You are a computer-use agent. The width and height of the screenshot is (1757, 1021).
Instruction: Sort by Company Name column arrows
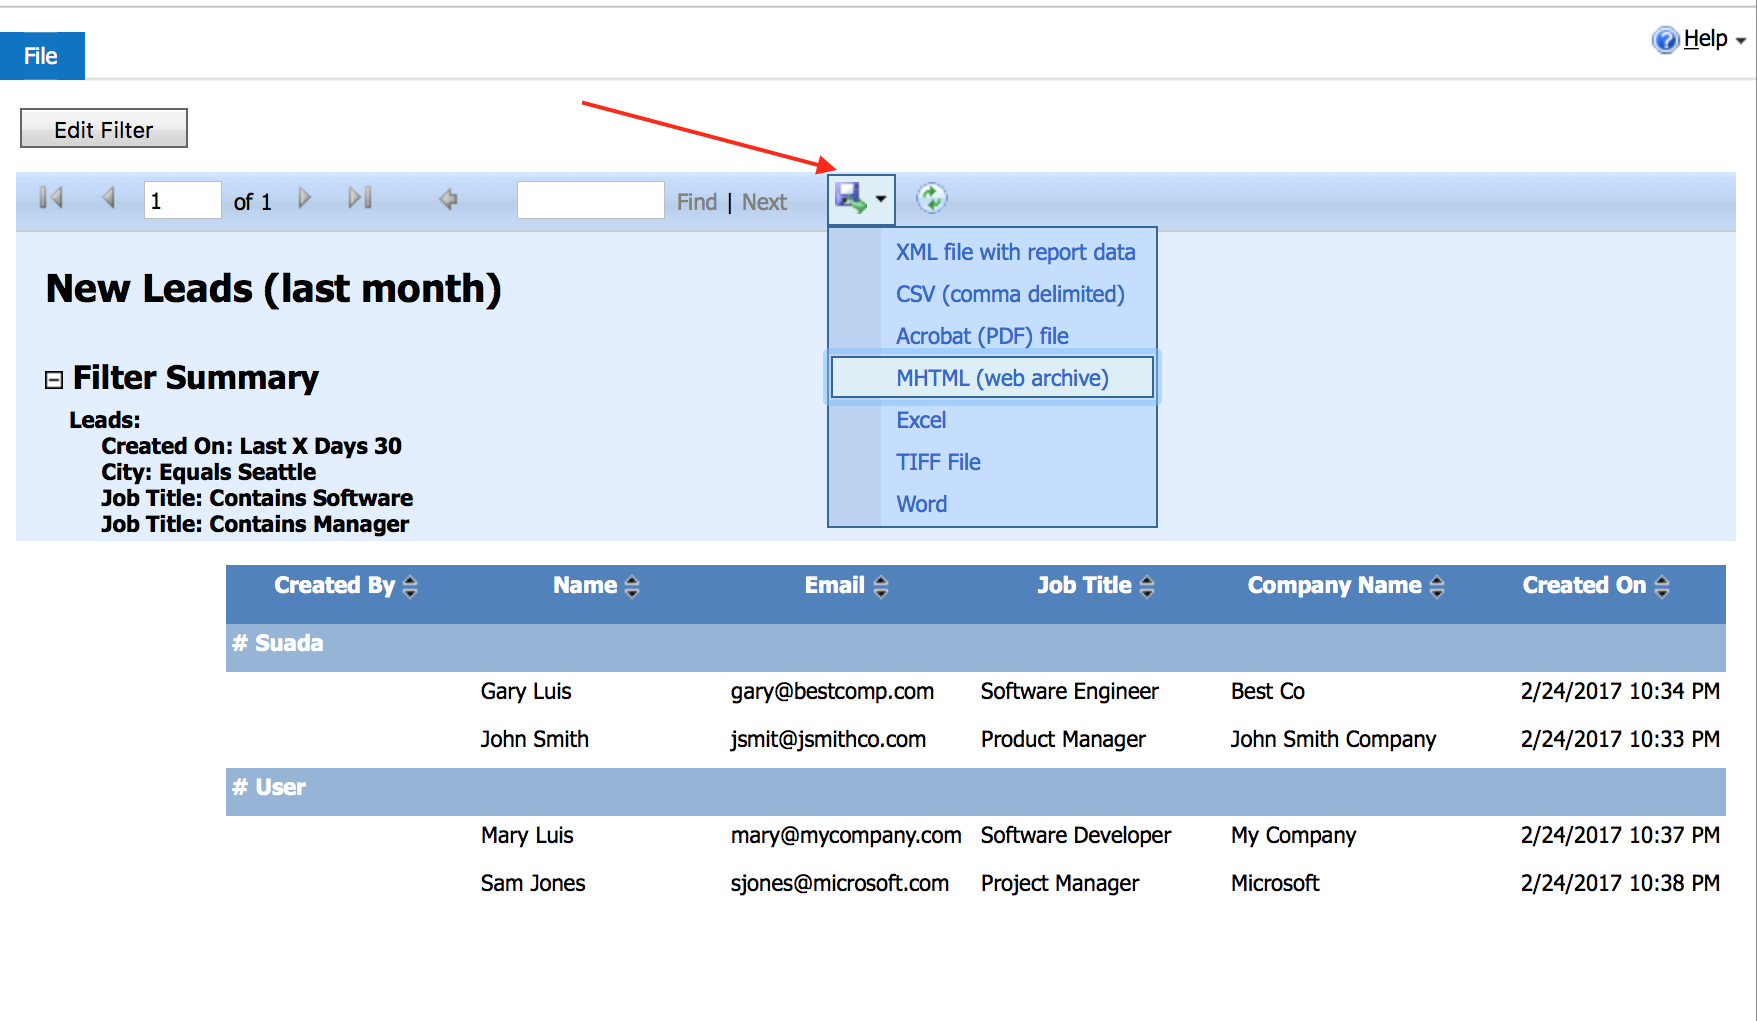pos(1437,587)
